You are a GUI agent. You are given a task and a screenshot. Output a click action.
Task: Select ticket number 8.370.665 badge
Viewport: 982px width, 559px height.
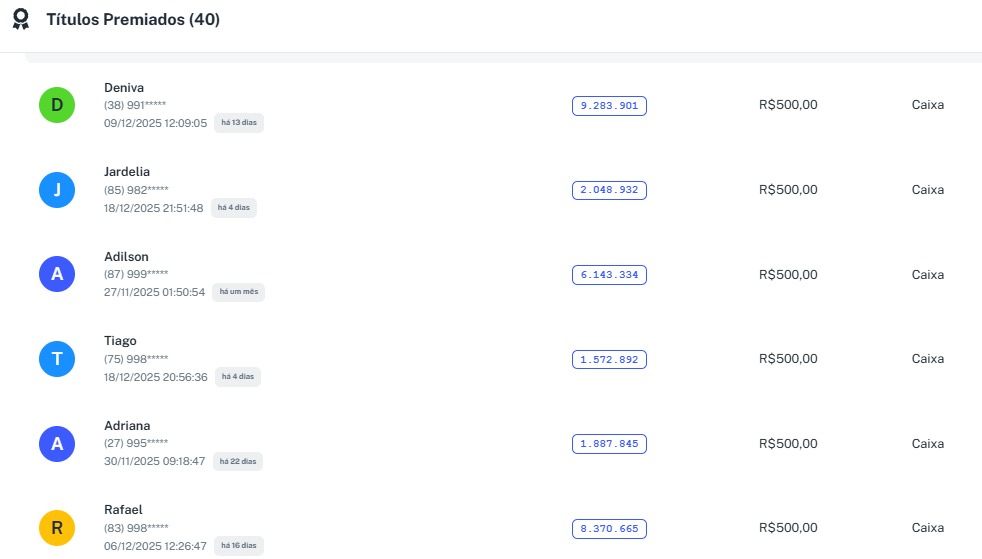pyautogui.click(x=609, y=528)
